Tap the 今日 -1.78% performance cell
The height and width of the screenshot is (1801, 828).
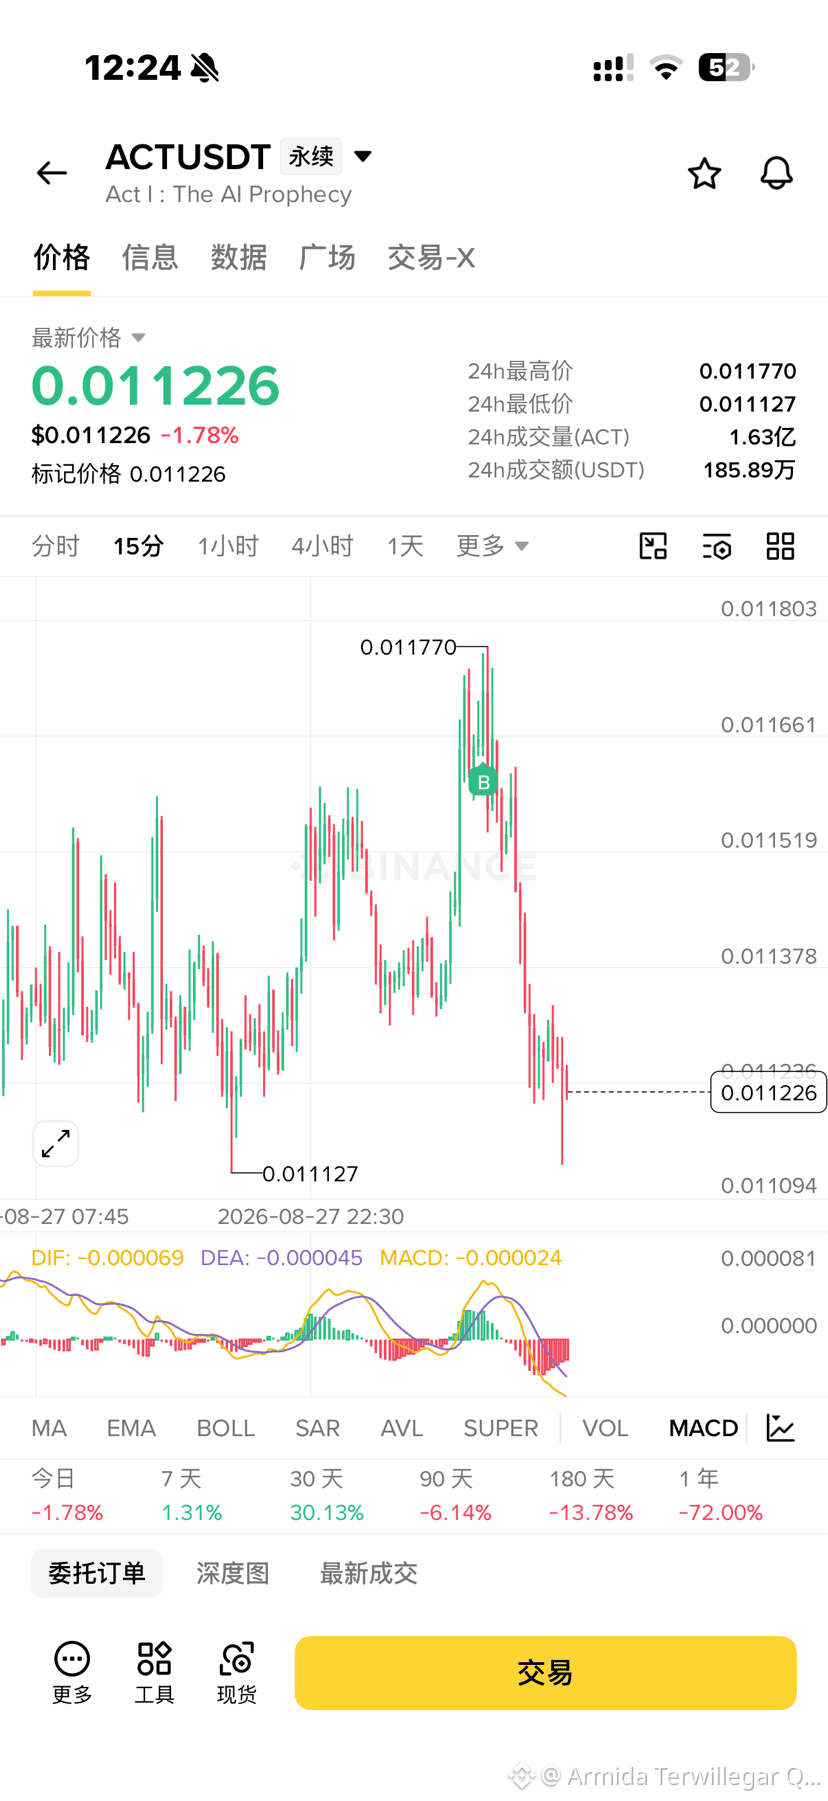67,1495
